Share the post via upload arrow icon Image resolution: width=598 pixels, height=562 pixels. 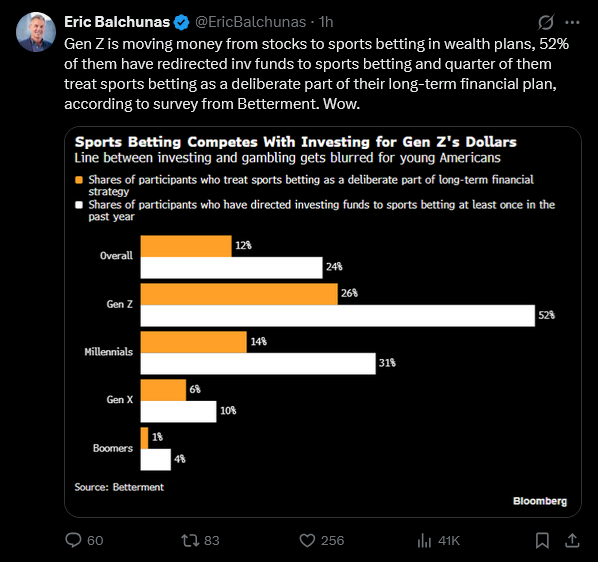[x=572, y=540]
